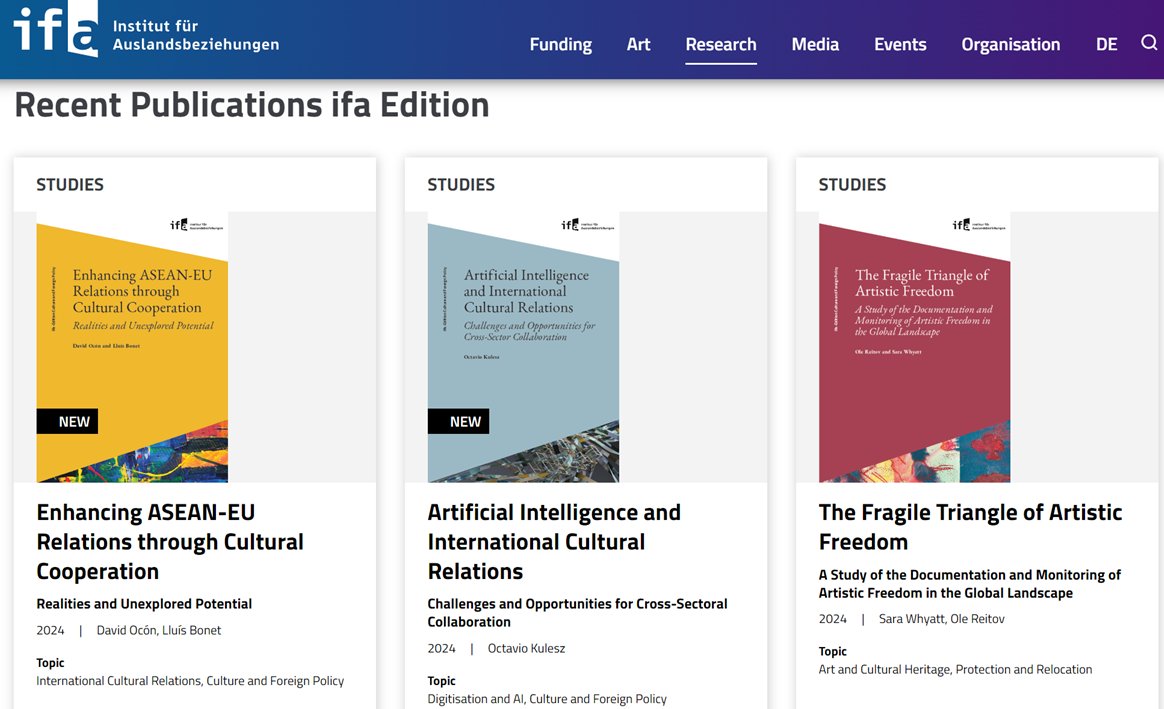The height and width of the screenshot is (709, 1164).
Task: Open the Funding menu
Action: [560, 45]
